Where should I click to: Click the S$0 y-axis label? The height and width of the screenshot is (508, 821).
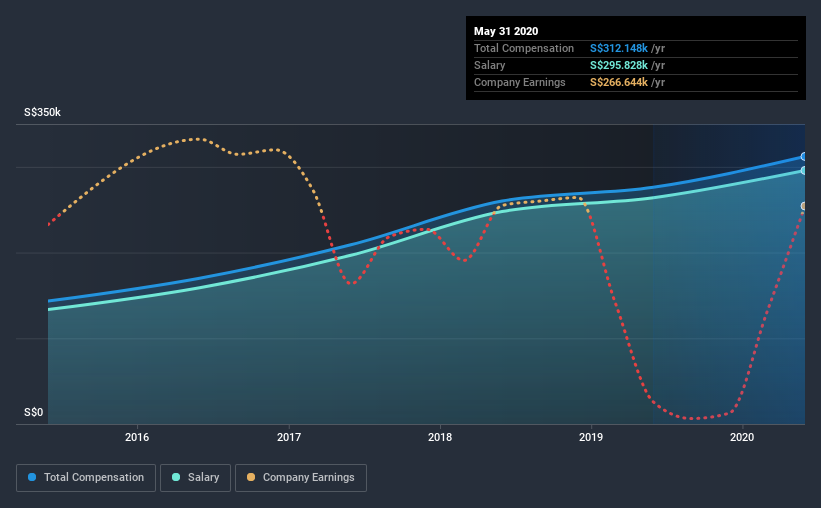pyautogui.click(x=34, y=413)
